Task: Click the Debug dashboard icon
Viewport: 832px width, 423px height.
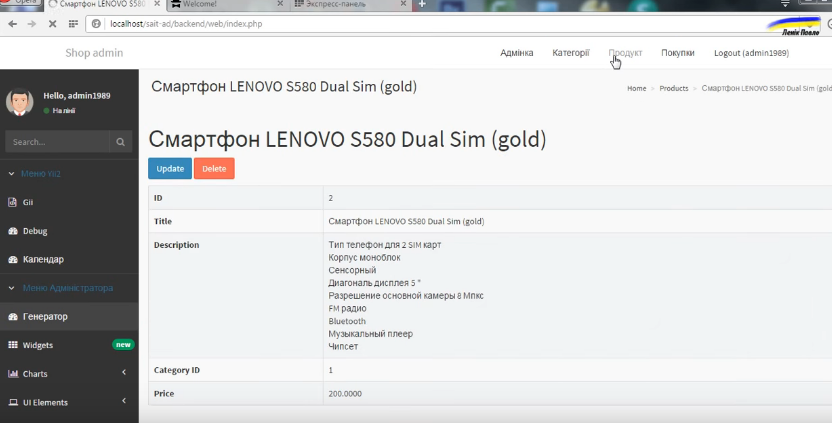Action: pos(13,231)
